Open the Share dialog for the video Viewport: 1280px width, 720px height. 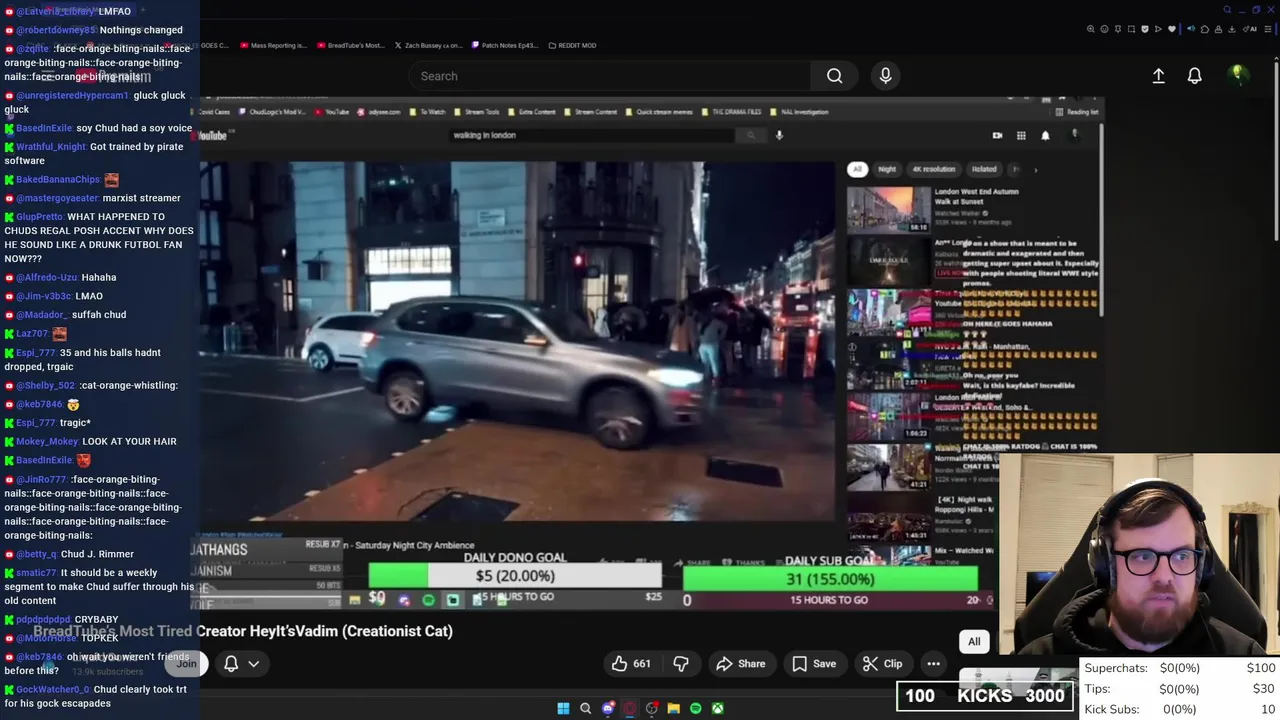pos(740,664)
